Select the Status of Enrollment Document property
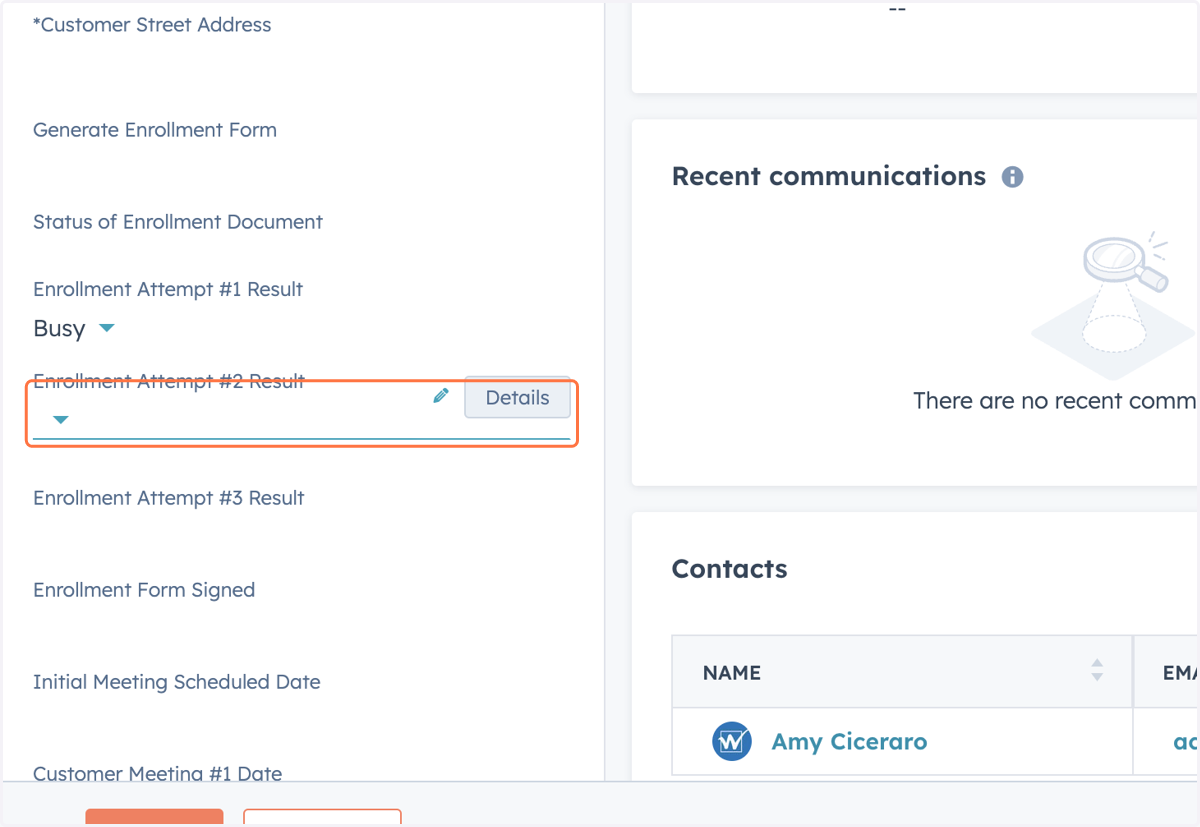 pyautogui.click(x=178, y=222)
